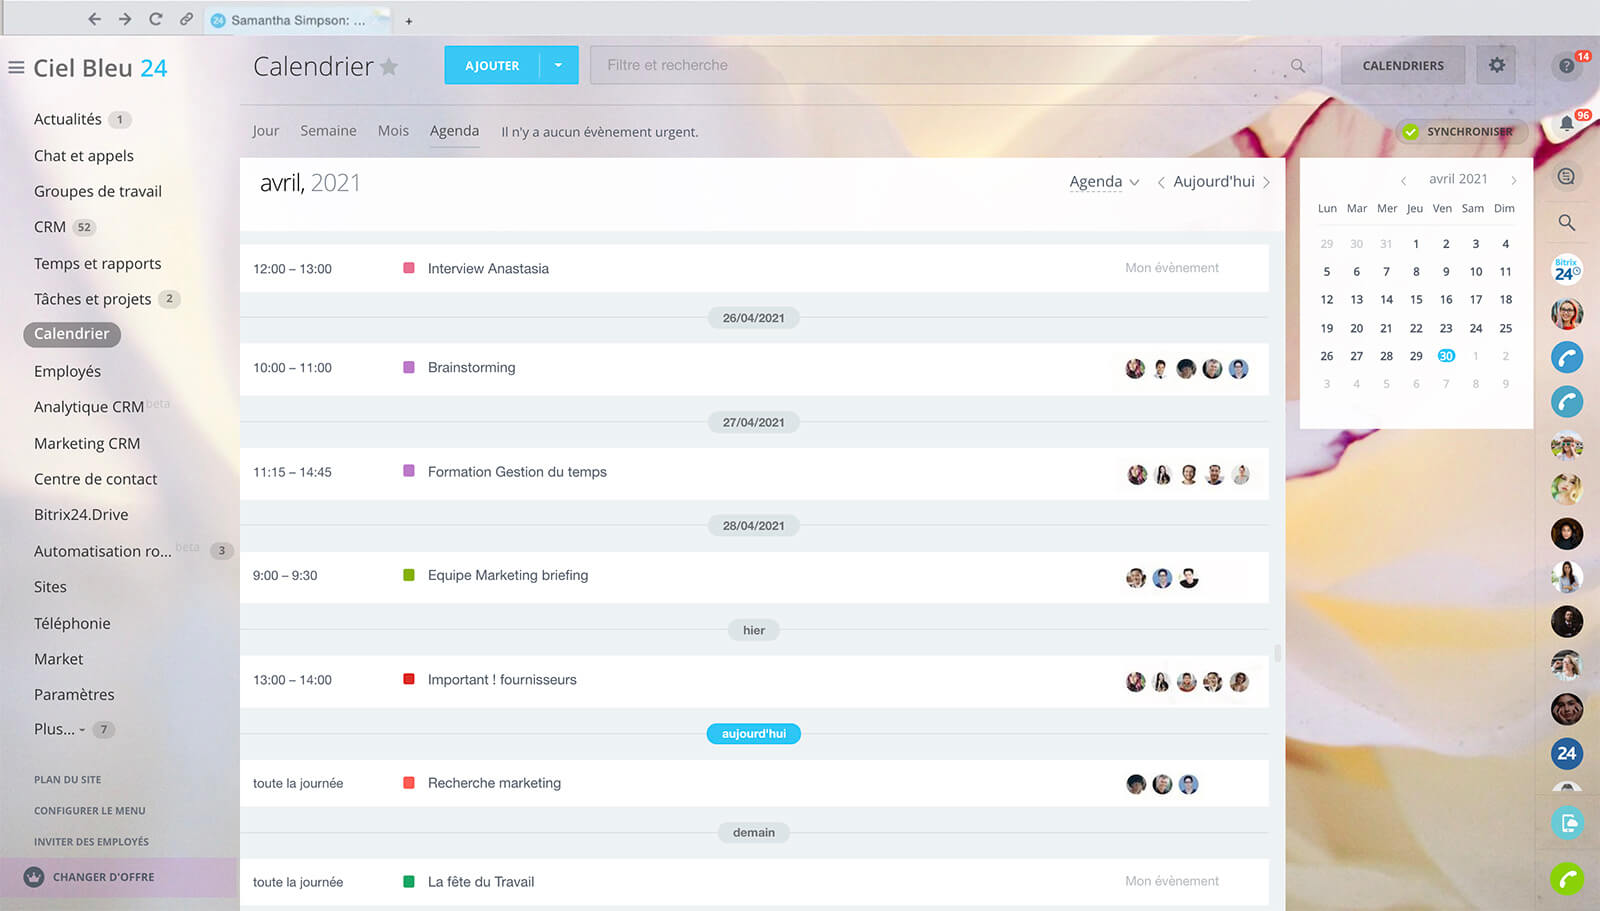Switch to the Semaine tab
The image size is (1600, 911).
pyautogui.click(x=328, y=131)
